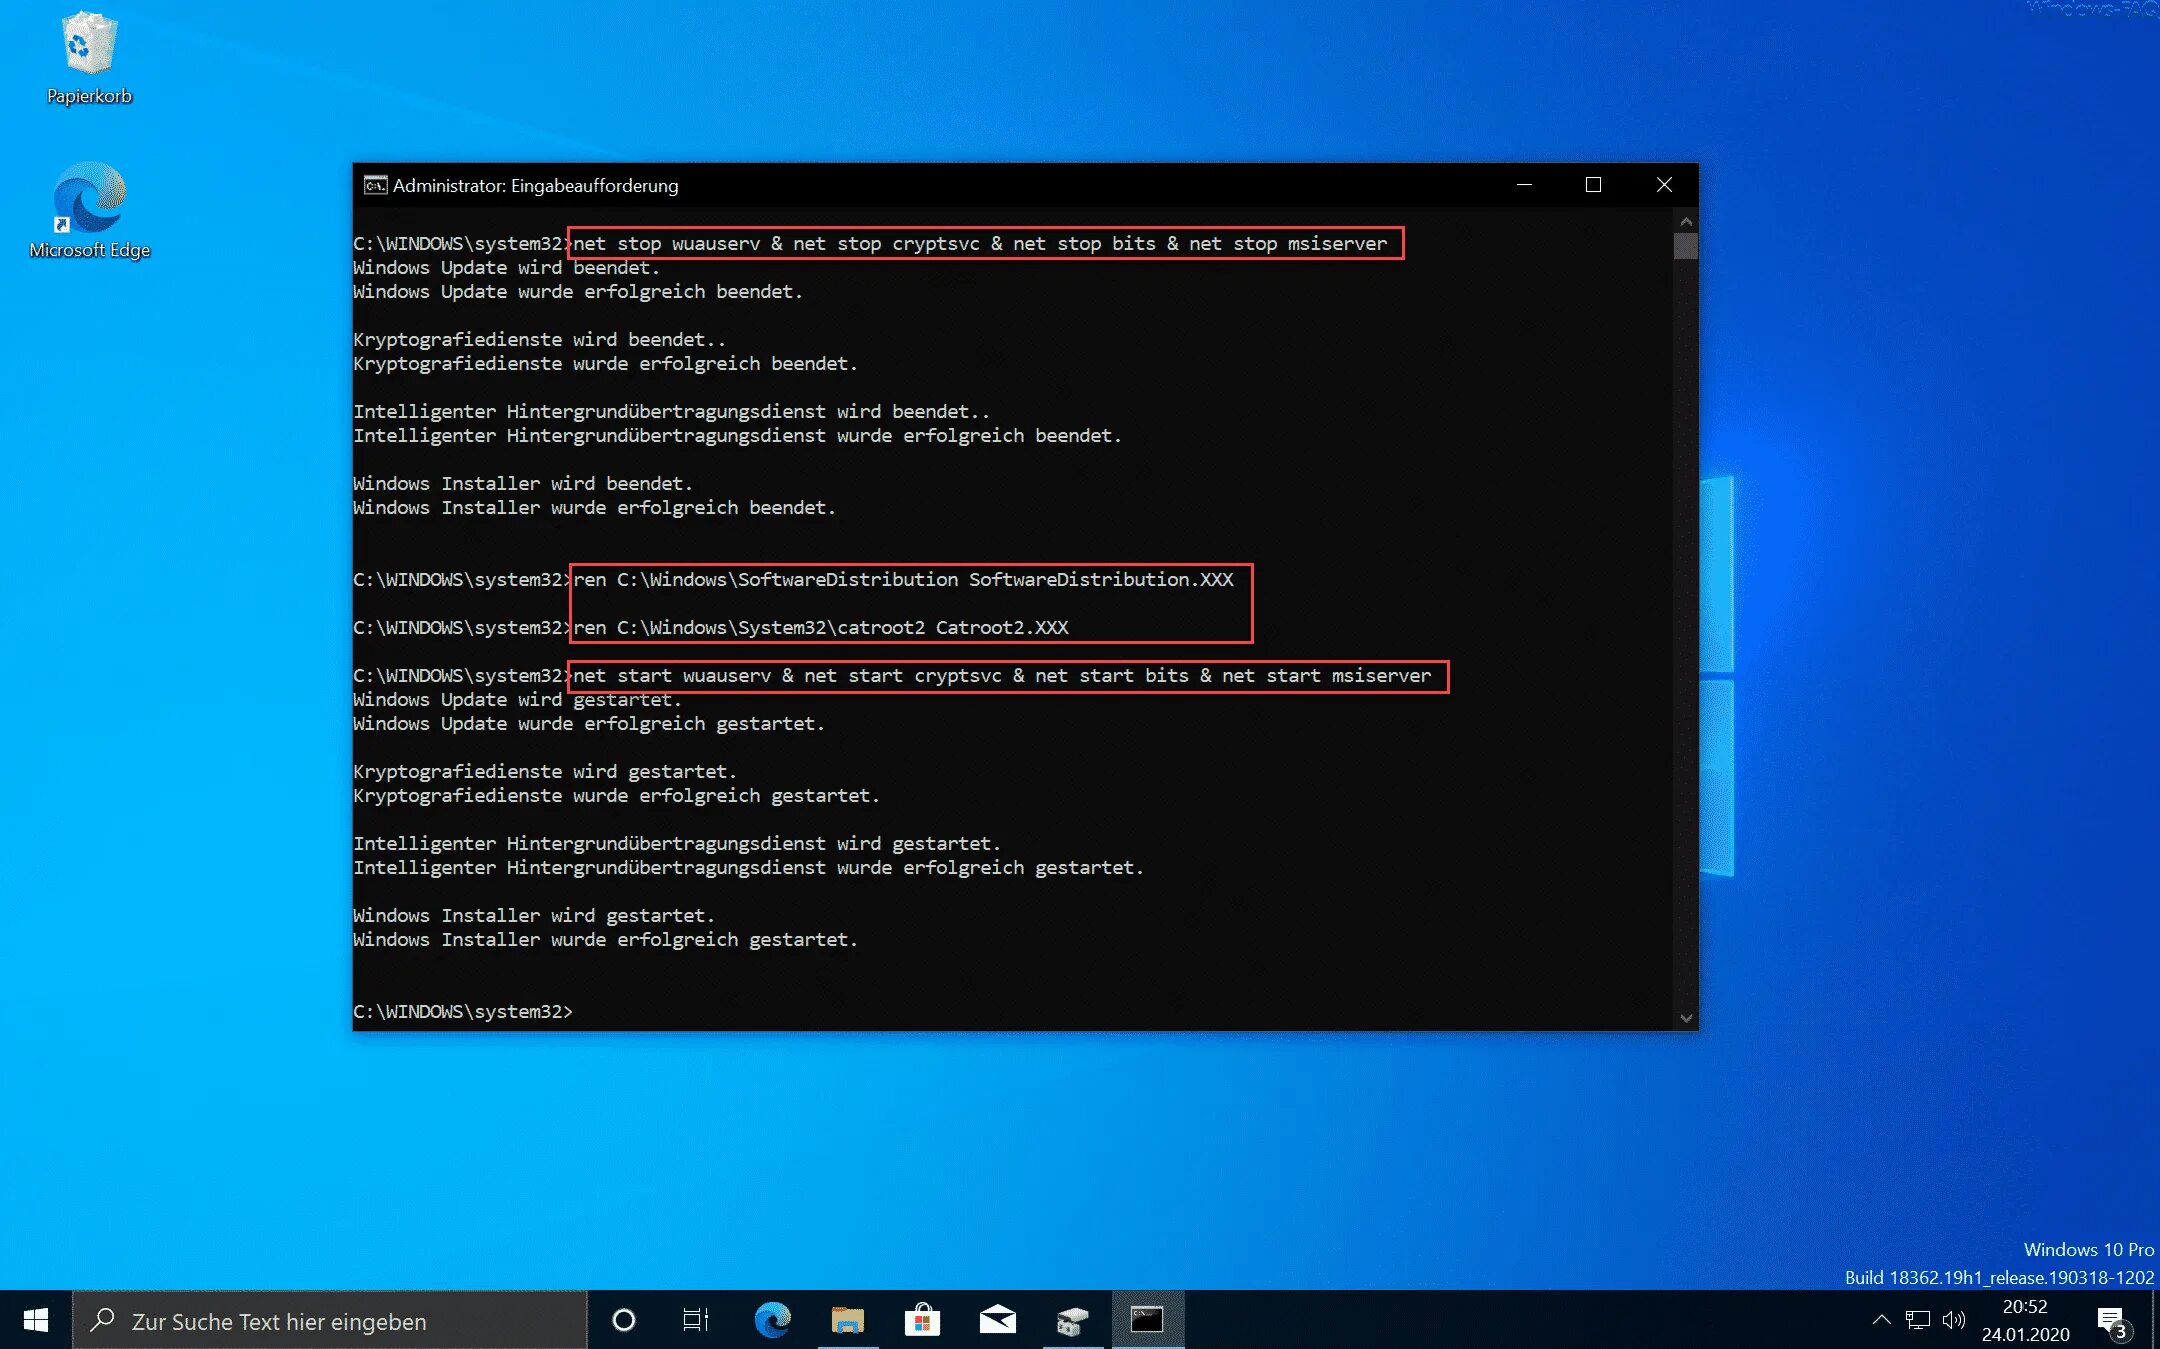The width and height of the screenshot is (2160, 1349).
Task: Open Microsoft Store from the taskbar
Action: tap(922, 1320)
